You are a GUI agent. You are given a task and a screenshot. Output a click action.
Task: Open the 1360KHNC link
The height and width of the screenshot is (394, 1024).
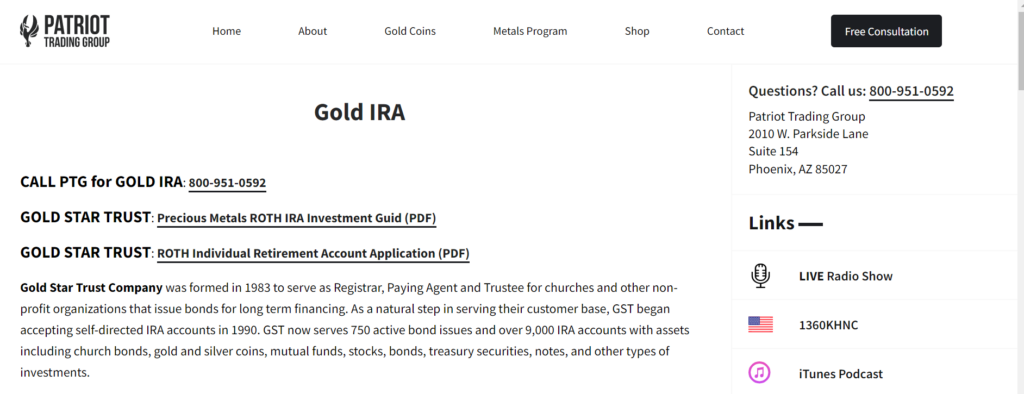coord(829,325)
